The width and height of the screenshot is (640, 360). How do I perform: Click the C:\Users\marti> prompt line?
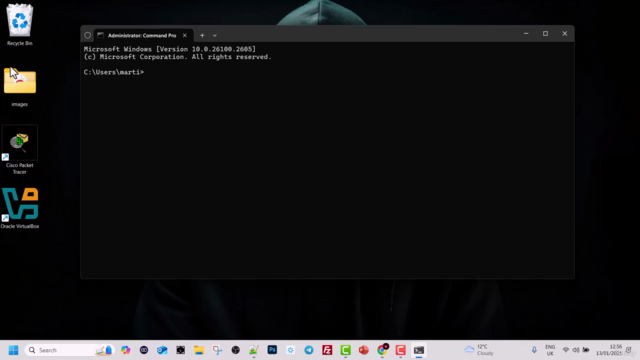pyautogui.click(x=114, y=72)
